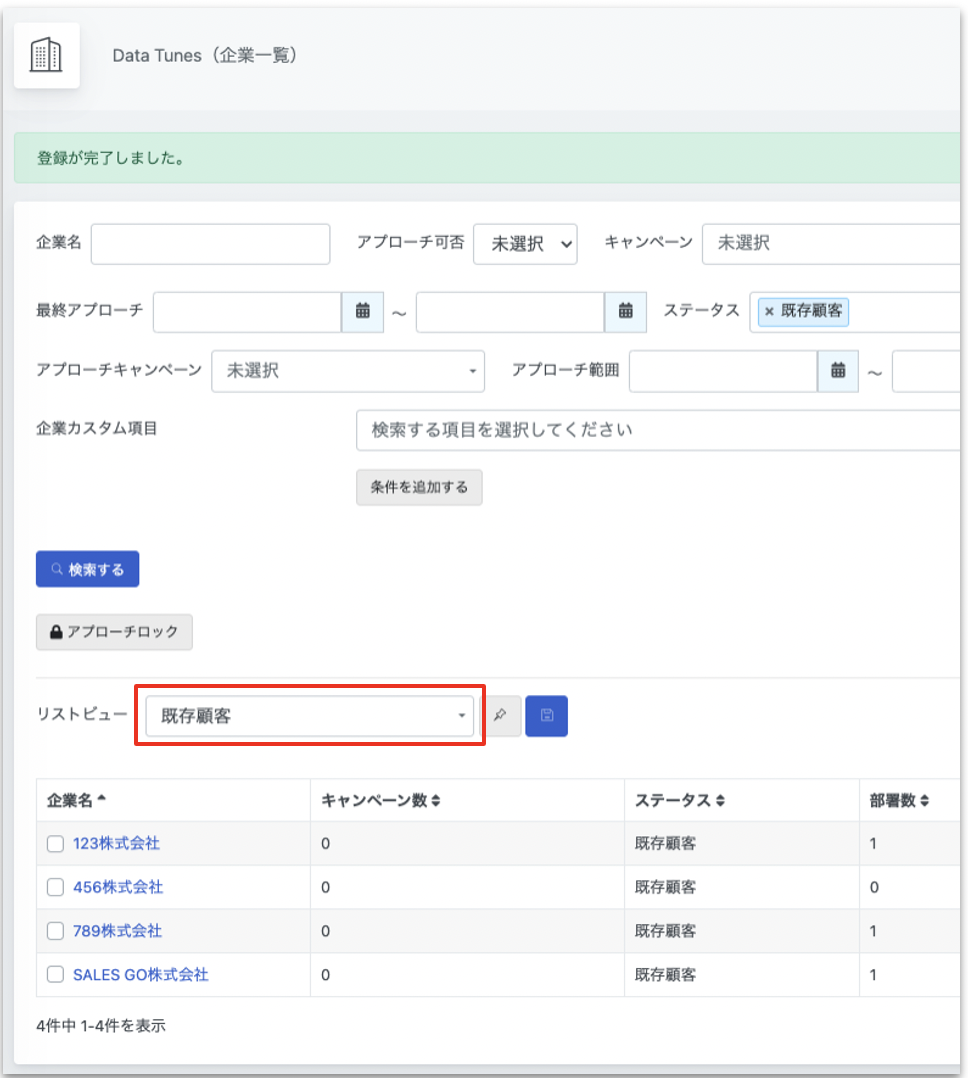Click the 検索する search button

coord(87,569)
